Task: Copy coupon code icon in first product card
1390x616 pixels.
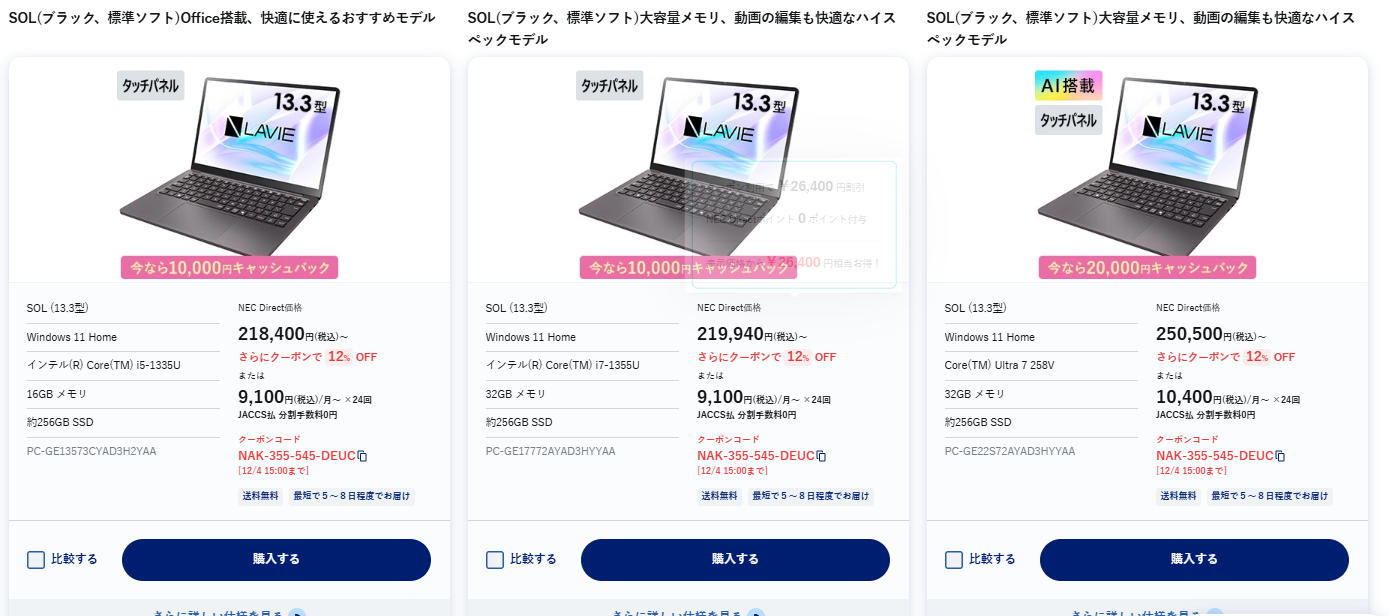Action: pyautogui.click(x=362, y=456)
